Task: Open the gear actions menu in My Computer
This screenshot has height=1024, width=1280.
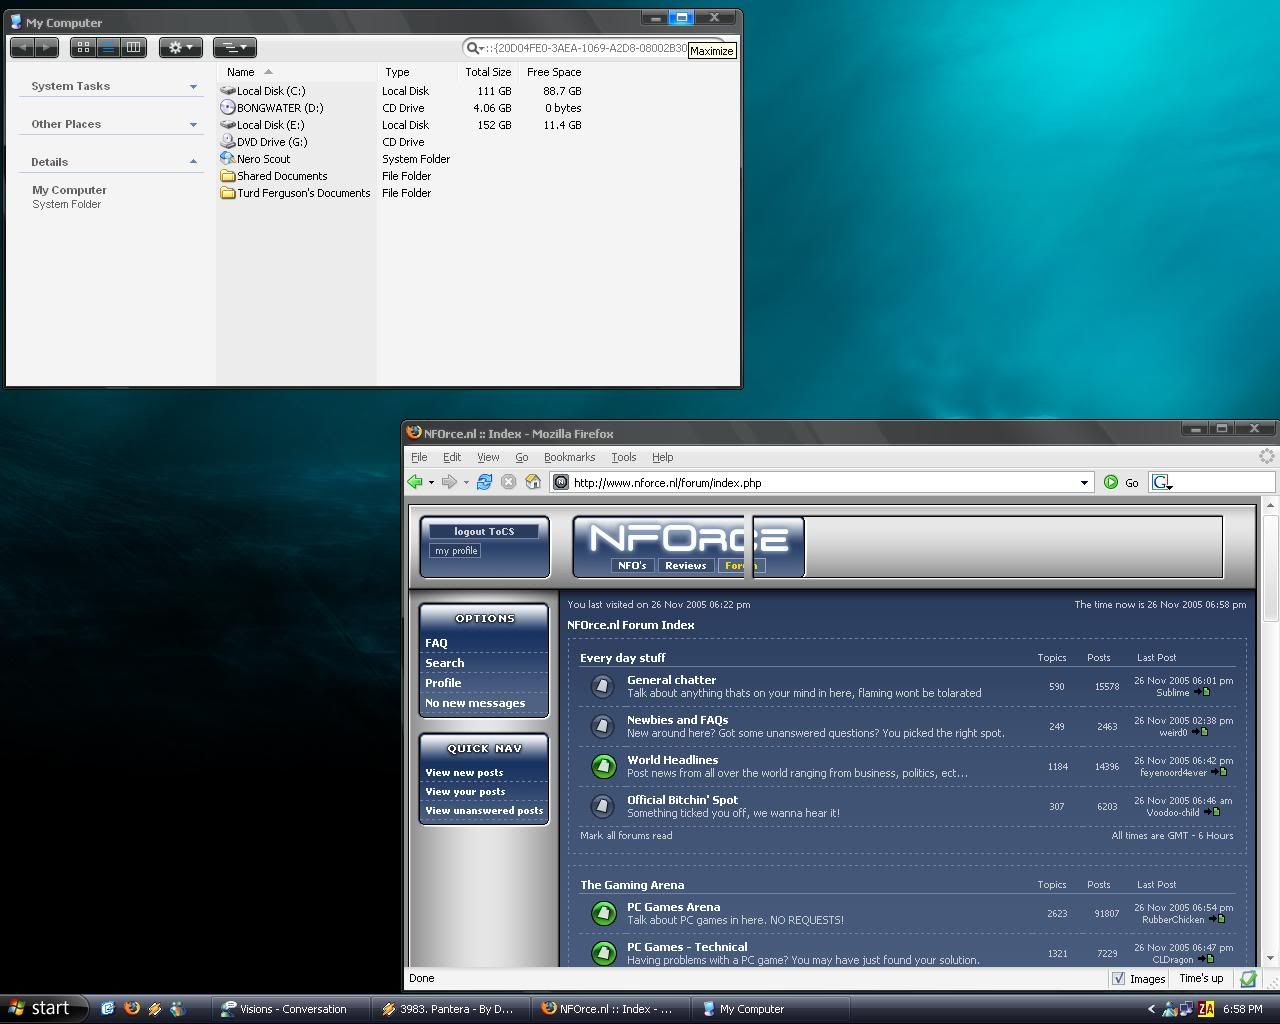Action: pyautogui.click(x=181, y=47)
